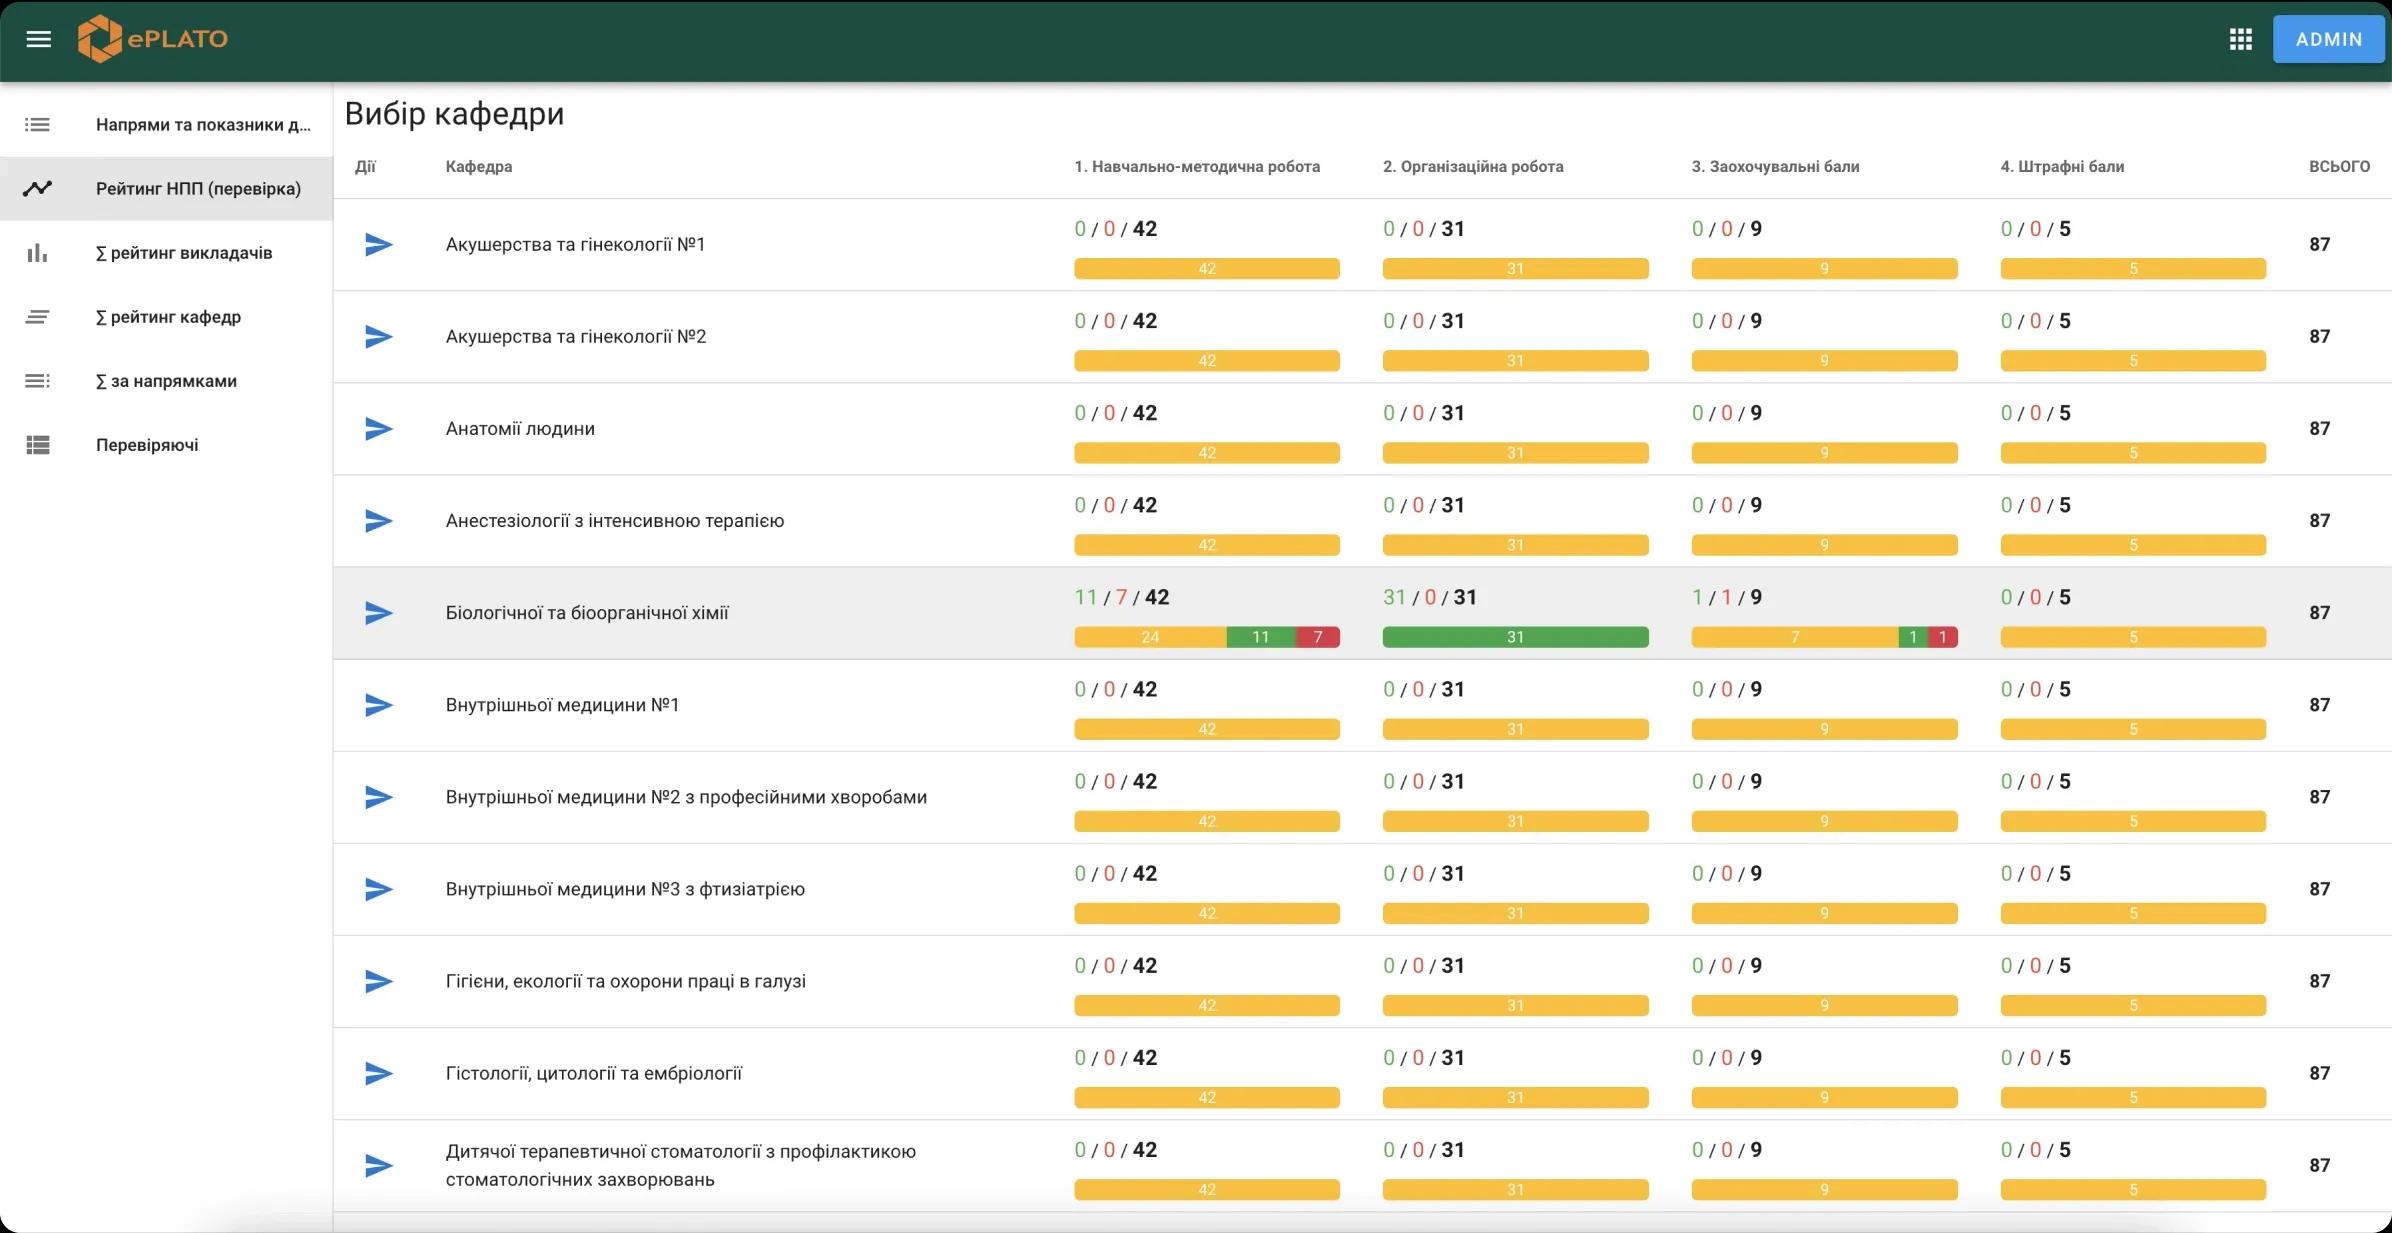Click the ADMIN button
This screenshot has width=2392, height=1233.
click(2328, 39)
